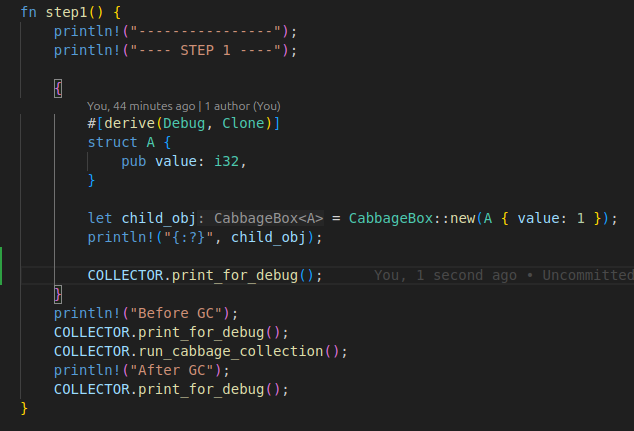The width and height of the screenshot is (634, 431).
Task: Open the "1 author (You)" code lens
Action: coord(245,105)
